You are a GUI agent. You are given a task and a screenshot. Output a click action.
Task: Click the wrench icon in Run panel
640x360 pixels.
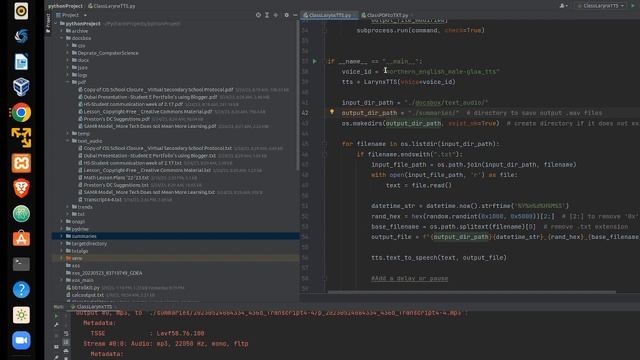tap(56, 325)
